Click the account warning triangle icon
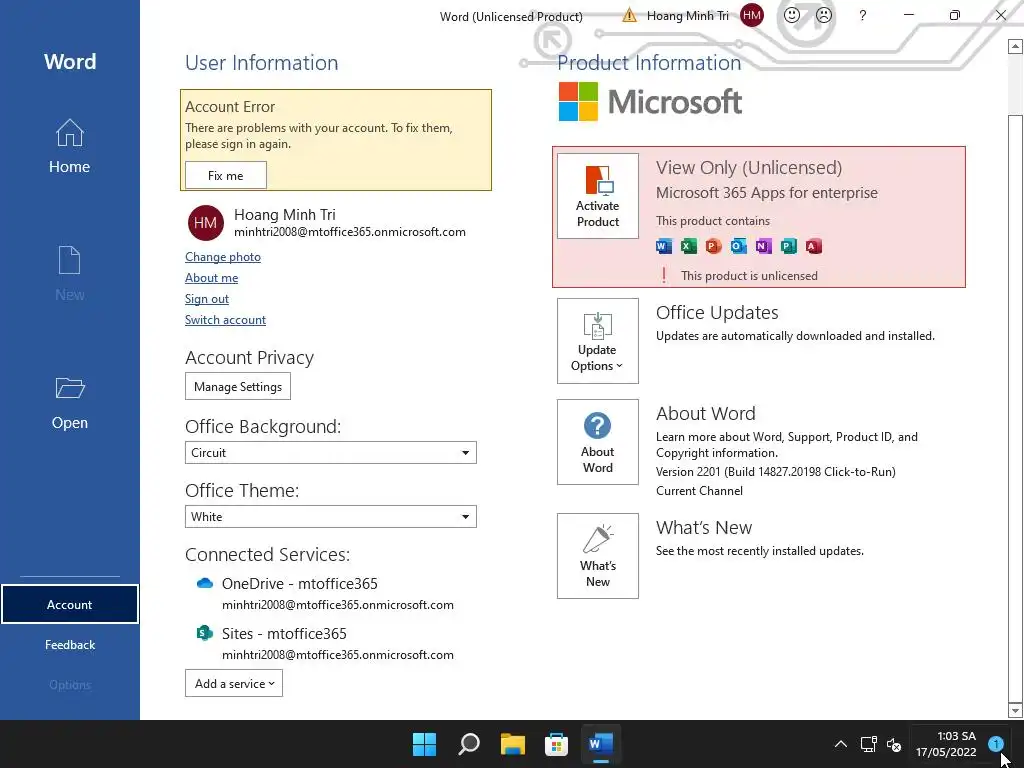This screenshot has width=1024, height=768. (629, 15)
